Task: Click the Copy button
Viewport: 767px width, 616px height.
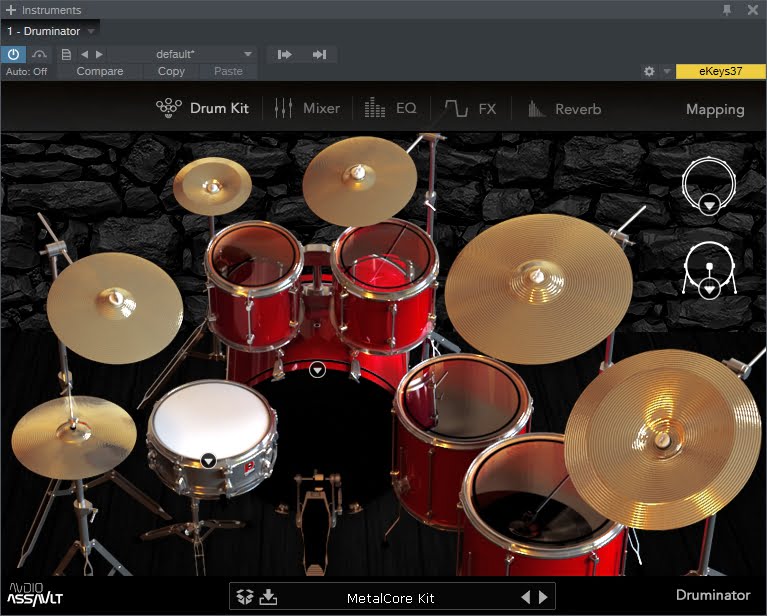Action: pyautogui.click(x=171, y=71)
